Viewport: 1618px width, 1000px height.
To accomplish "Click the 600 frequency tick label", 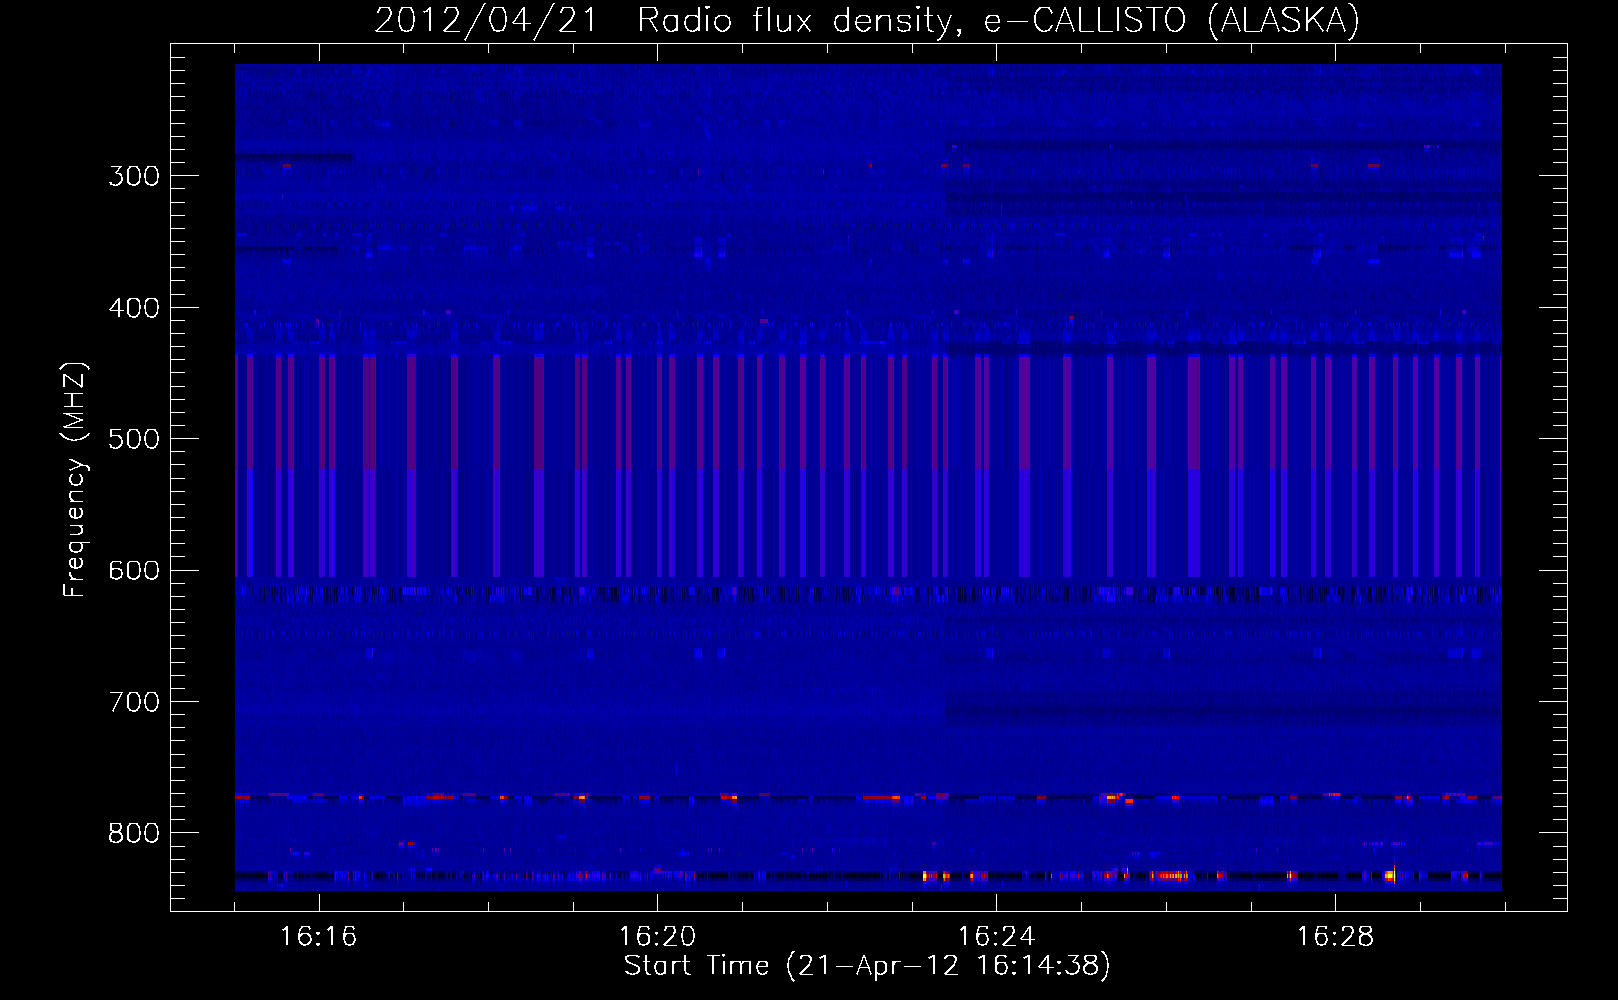I will coord(134,571).
